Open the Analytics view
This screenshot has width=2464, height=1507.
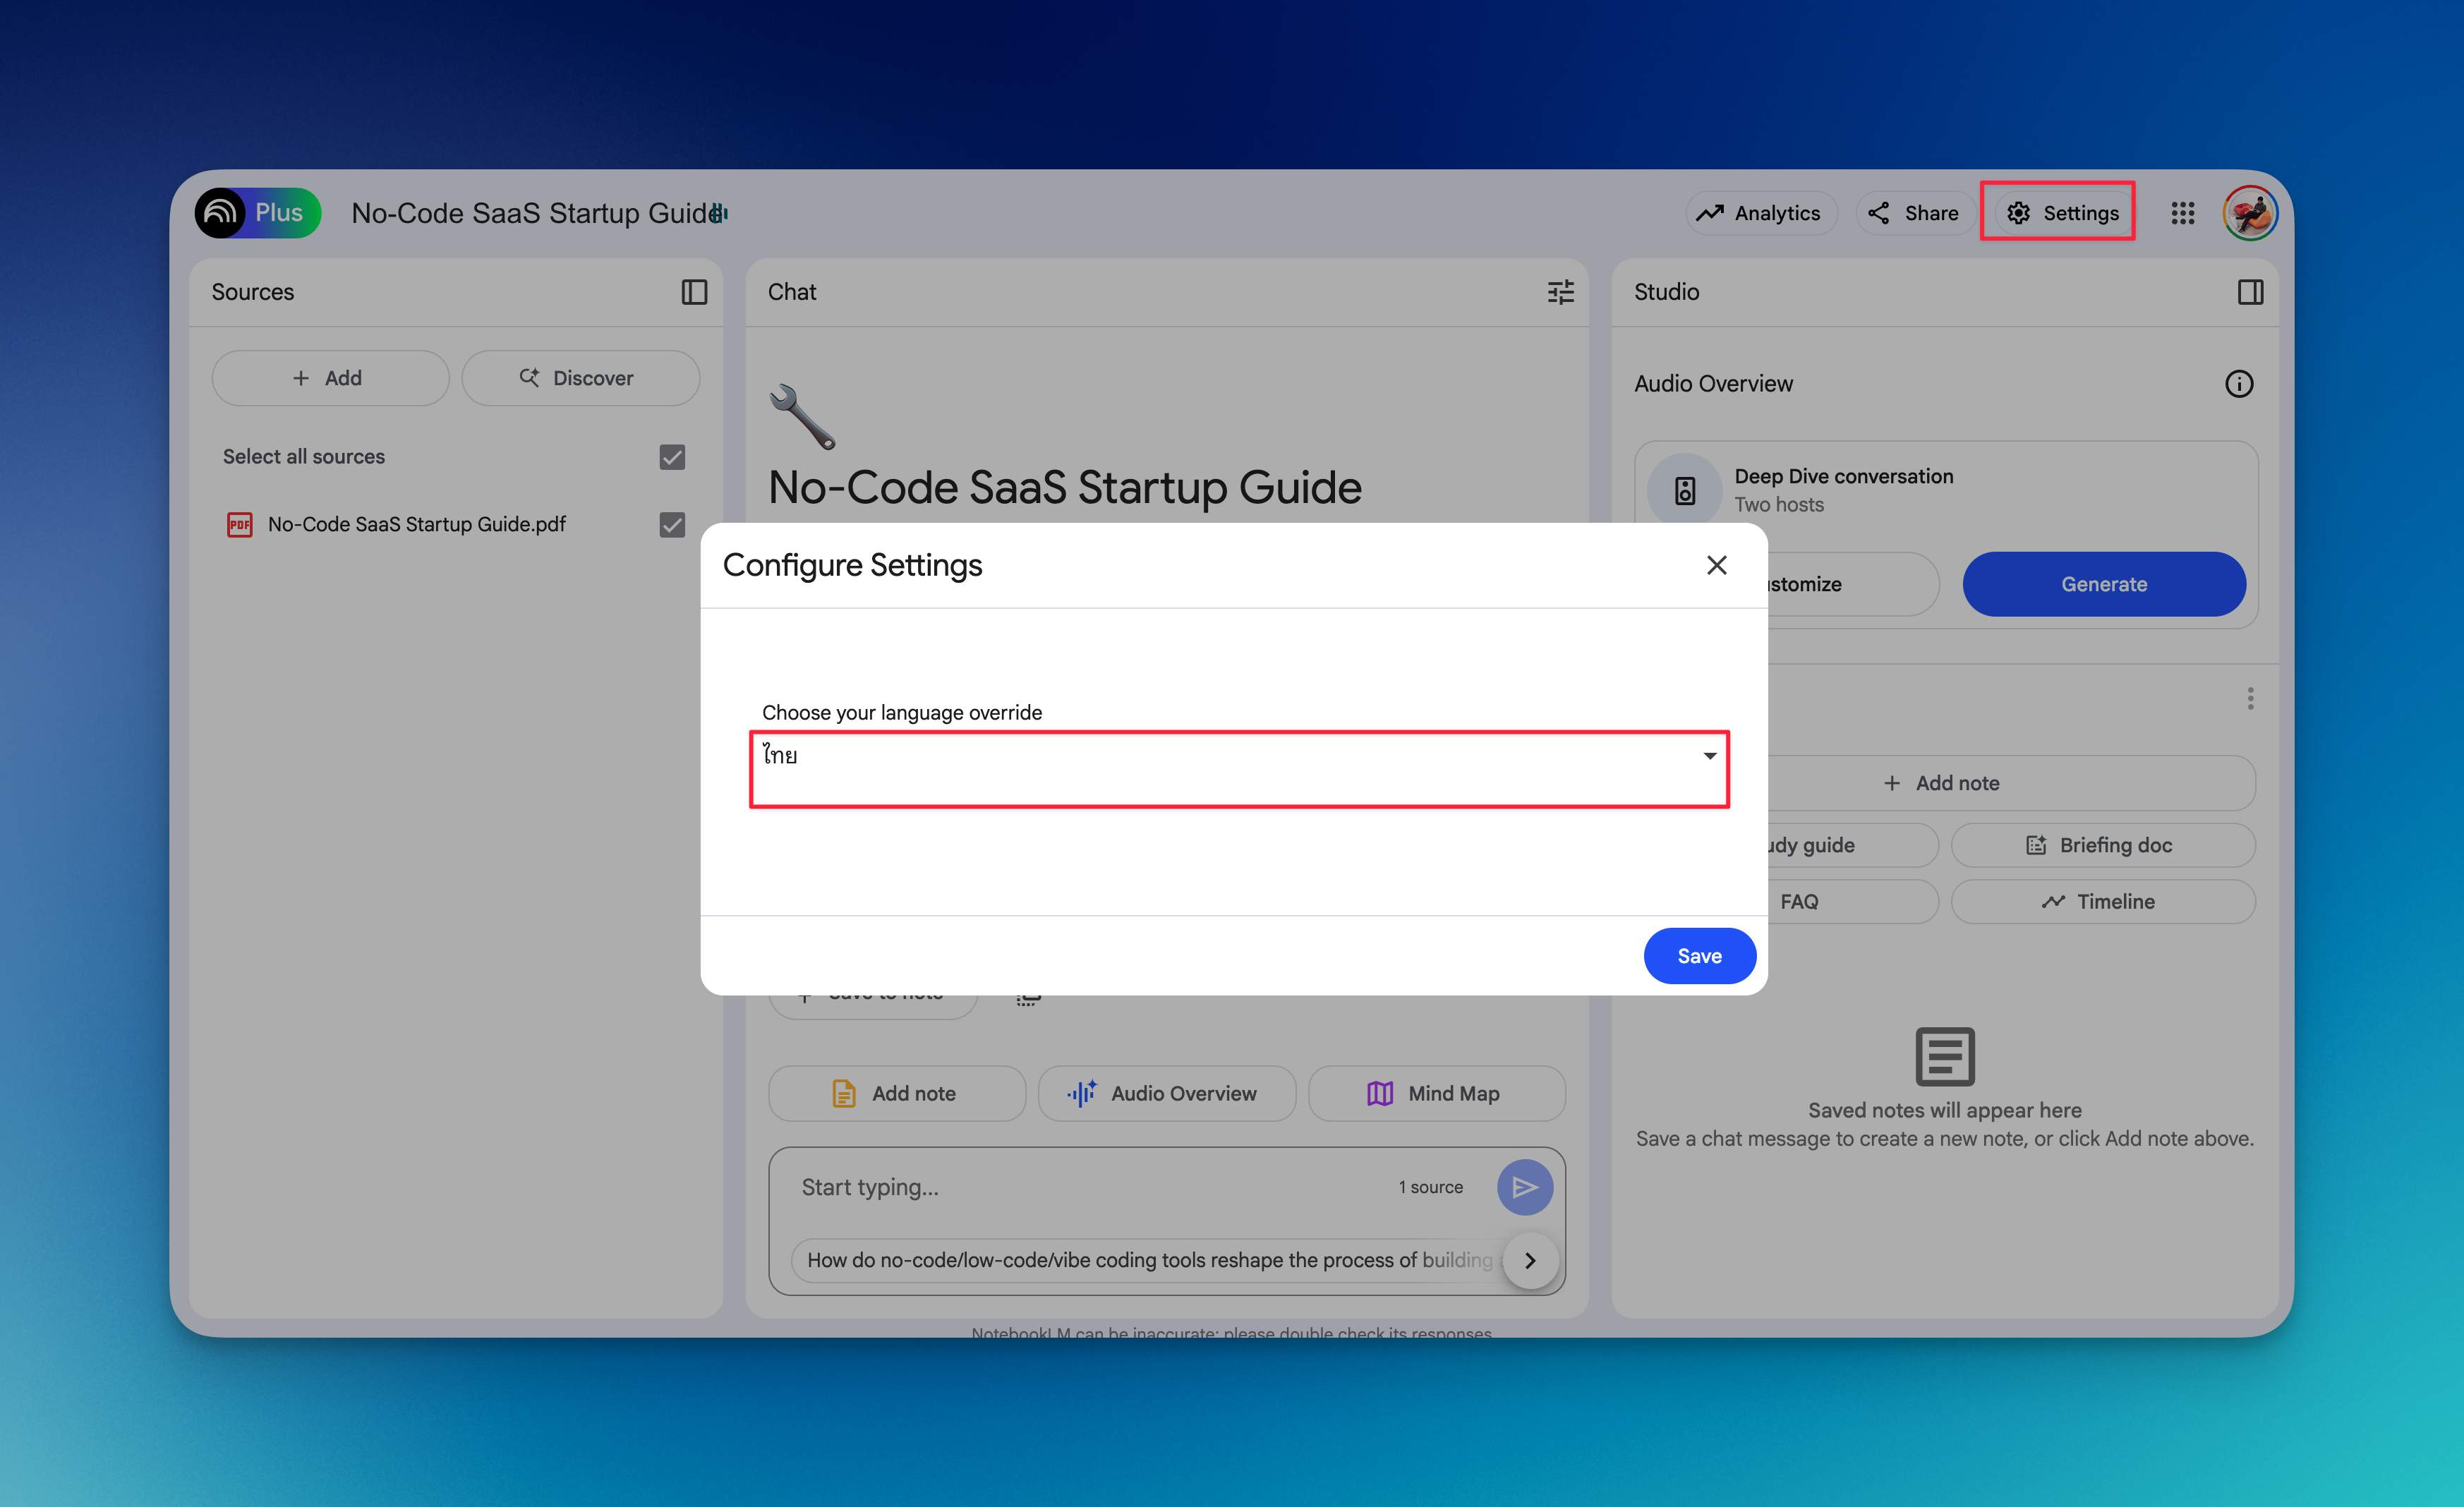(1762, 213)
